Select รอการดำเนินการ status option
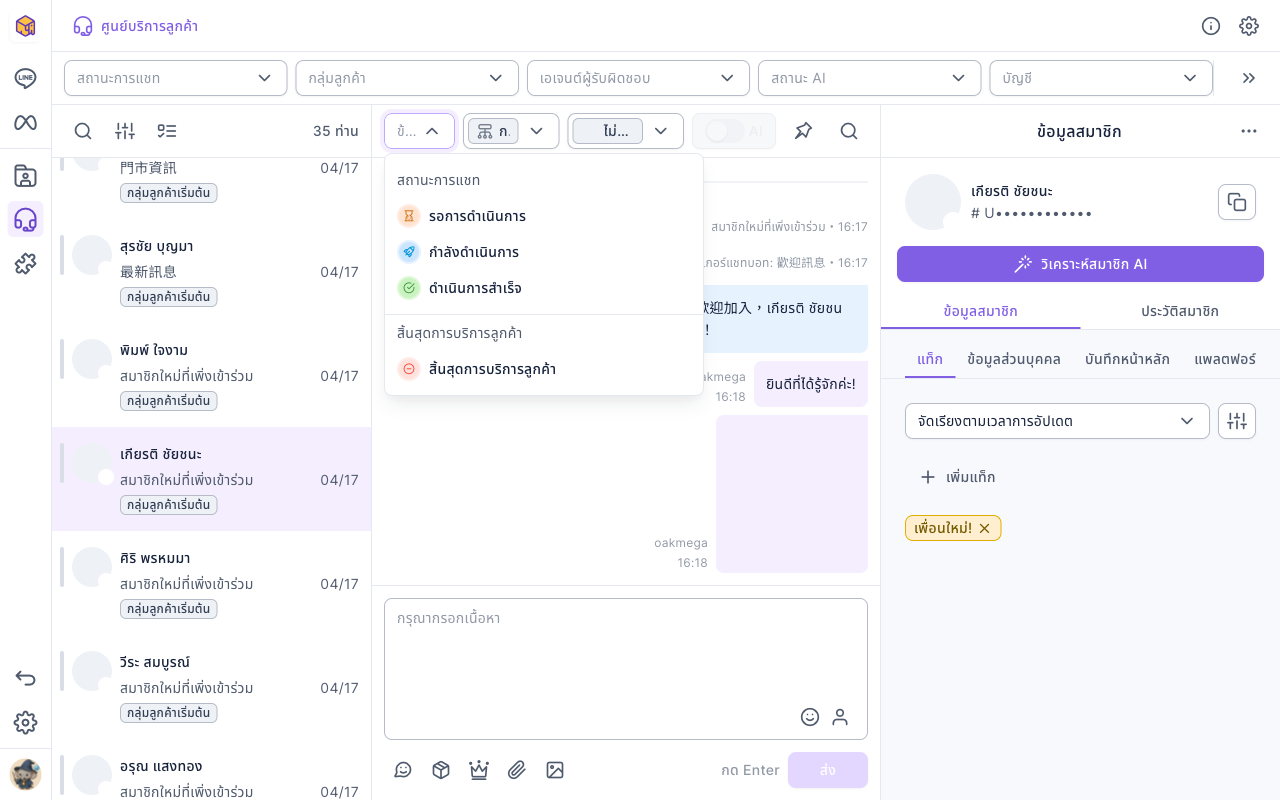 (x=544, y=216)
